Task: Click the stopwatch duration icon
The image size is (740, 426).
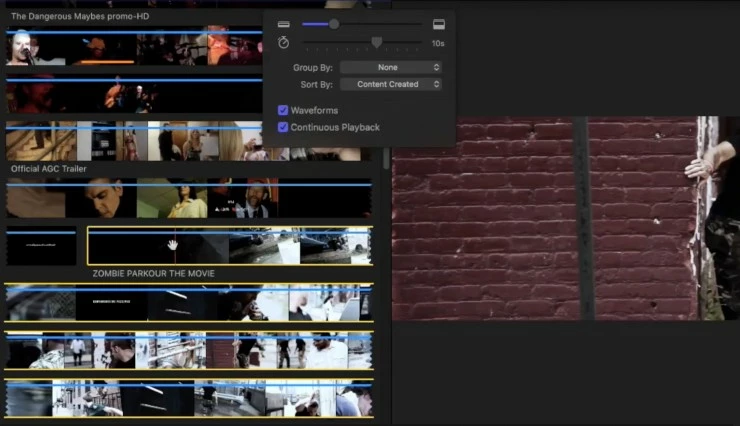Action: 283,42
